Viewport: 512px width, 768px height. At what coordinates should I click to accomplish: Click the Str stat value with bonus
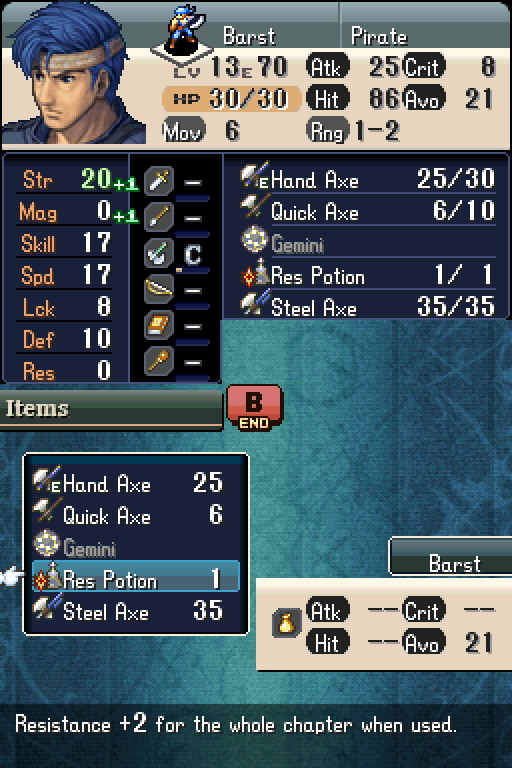(x=109, y=179)
